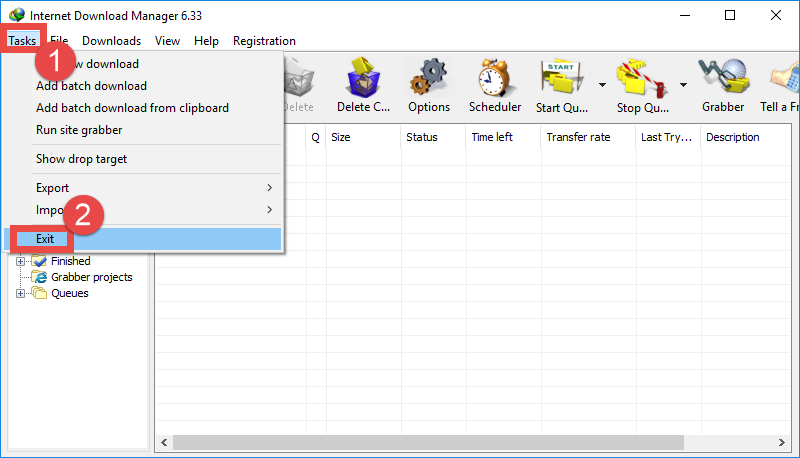Launch the Grabber tool icon
The image size is (800, 458).
coord(724,77)
